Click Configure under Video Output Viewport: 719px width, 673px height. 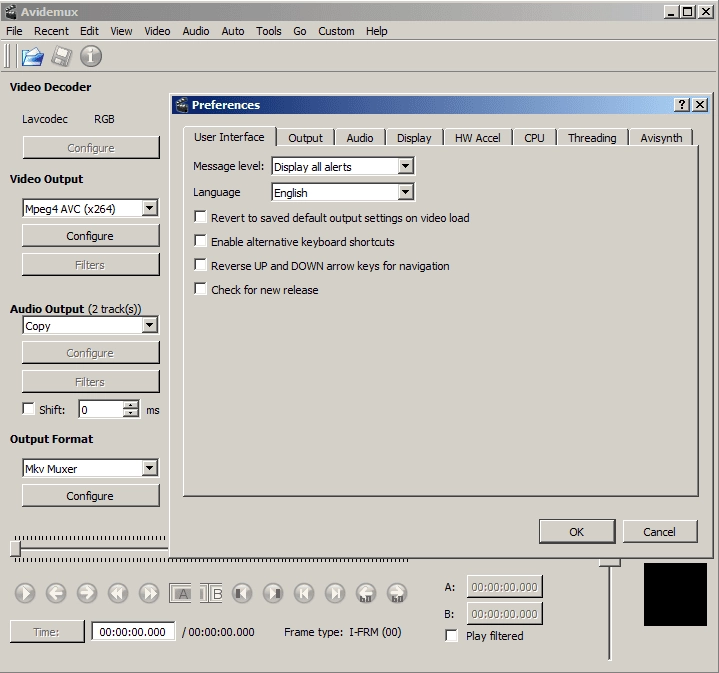(x=90, y=236)
